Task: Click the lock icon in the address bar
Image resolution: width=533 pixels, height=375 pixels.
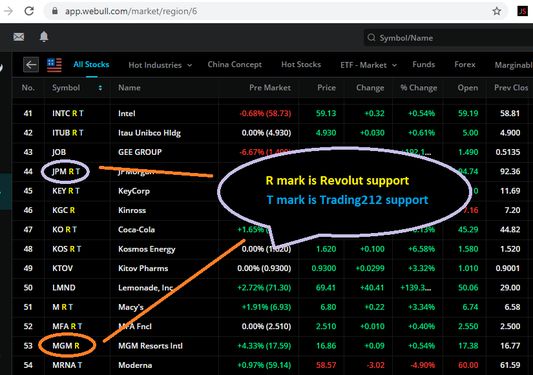Action: click(55, 11)
